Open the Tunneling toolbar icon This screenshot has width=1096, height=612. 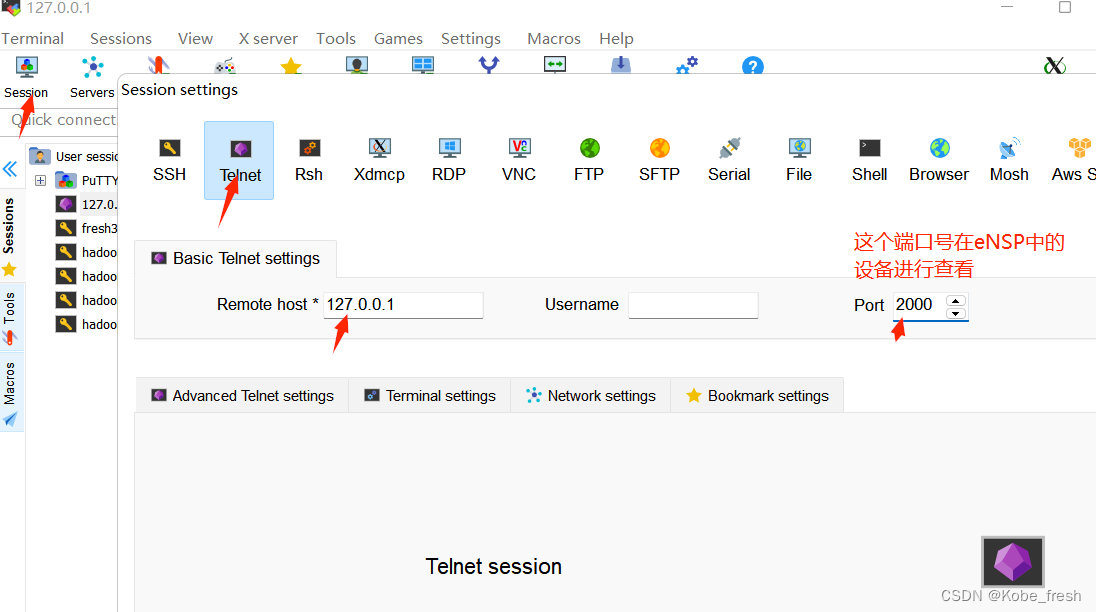[555, 65]
